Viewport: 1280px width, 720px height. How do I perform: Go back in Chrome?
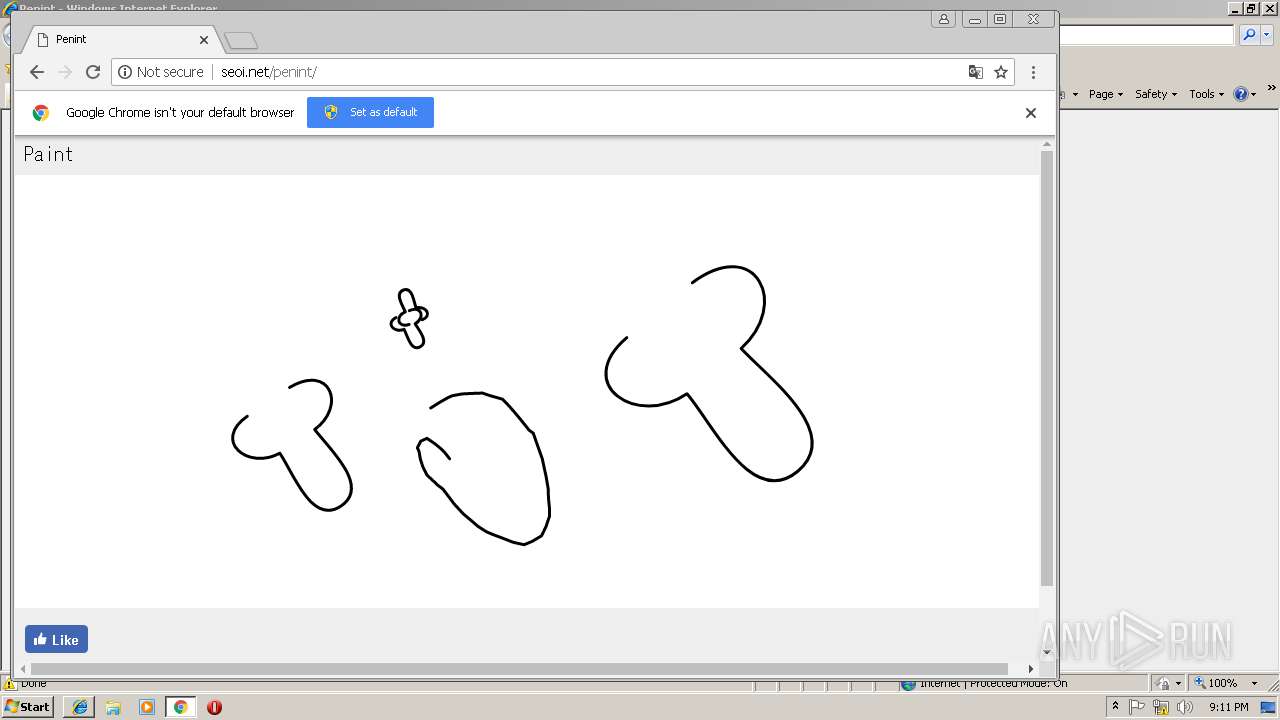pyautogui.click(x=37, y=72)
